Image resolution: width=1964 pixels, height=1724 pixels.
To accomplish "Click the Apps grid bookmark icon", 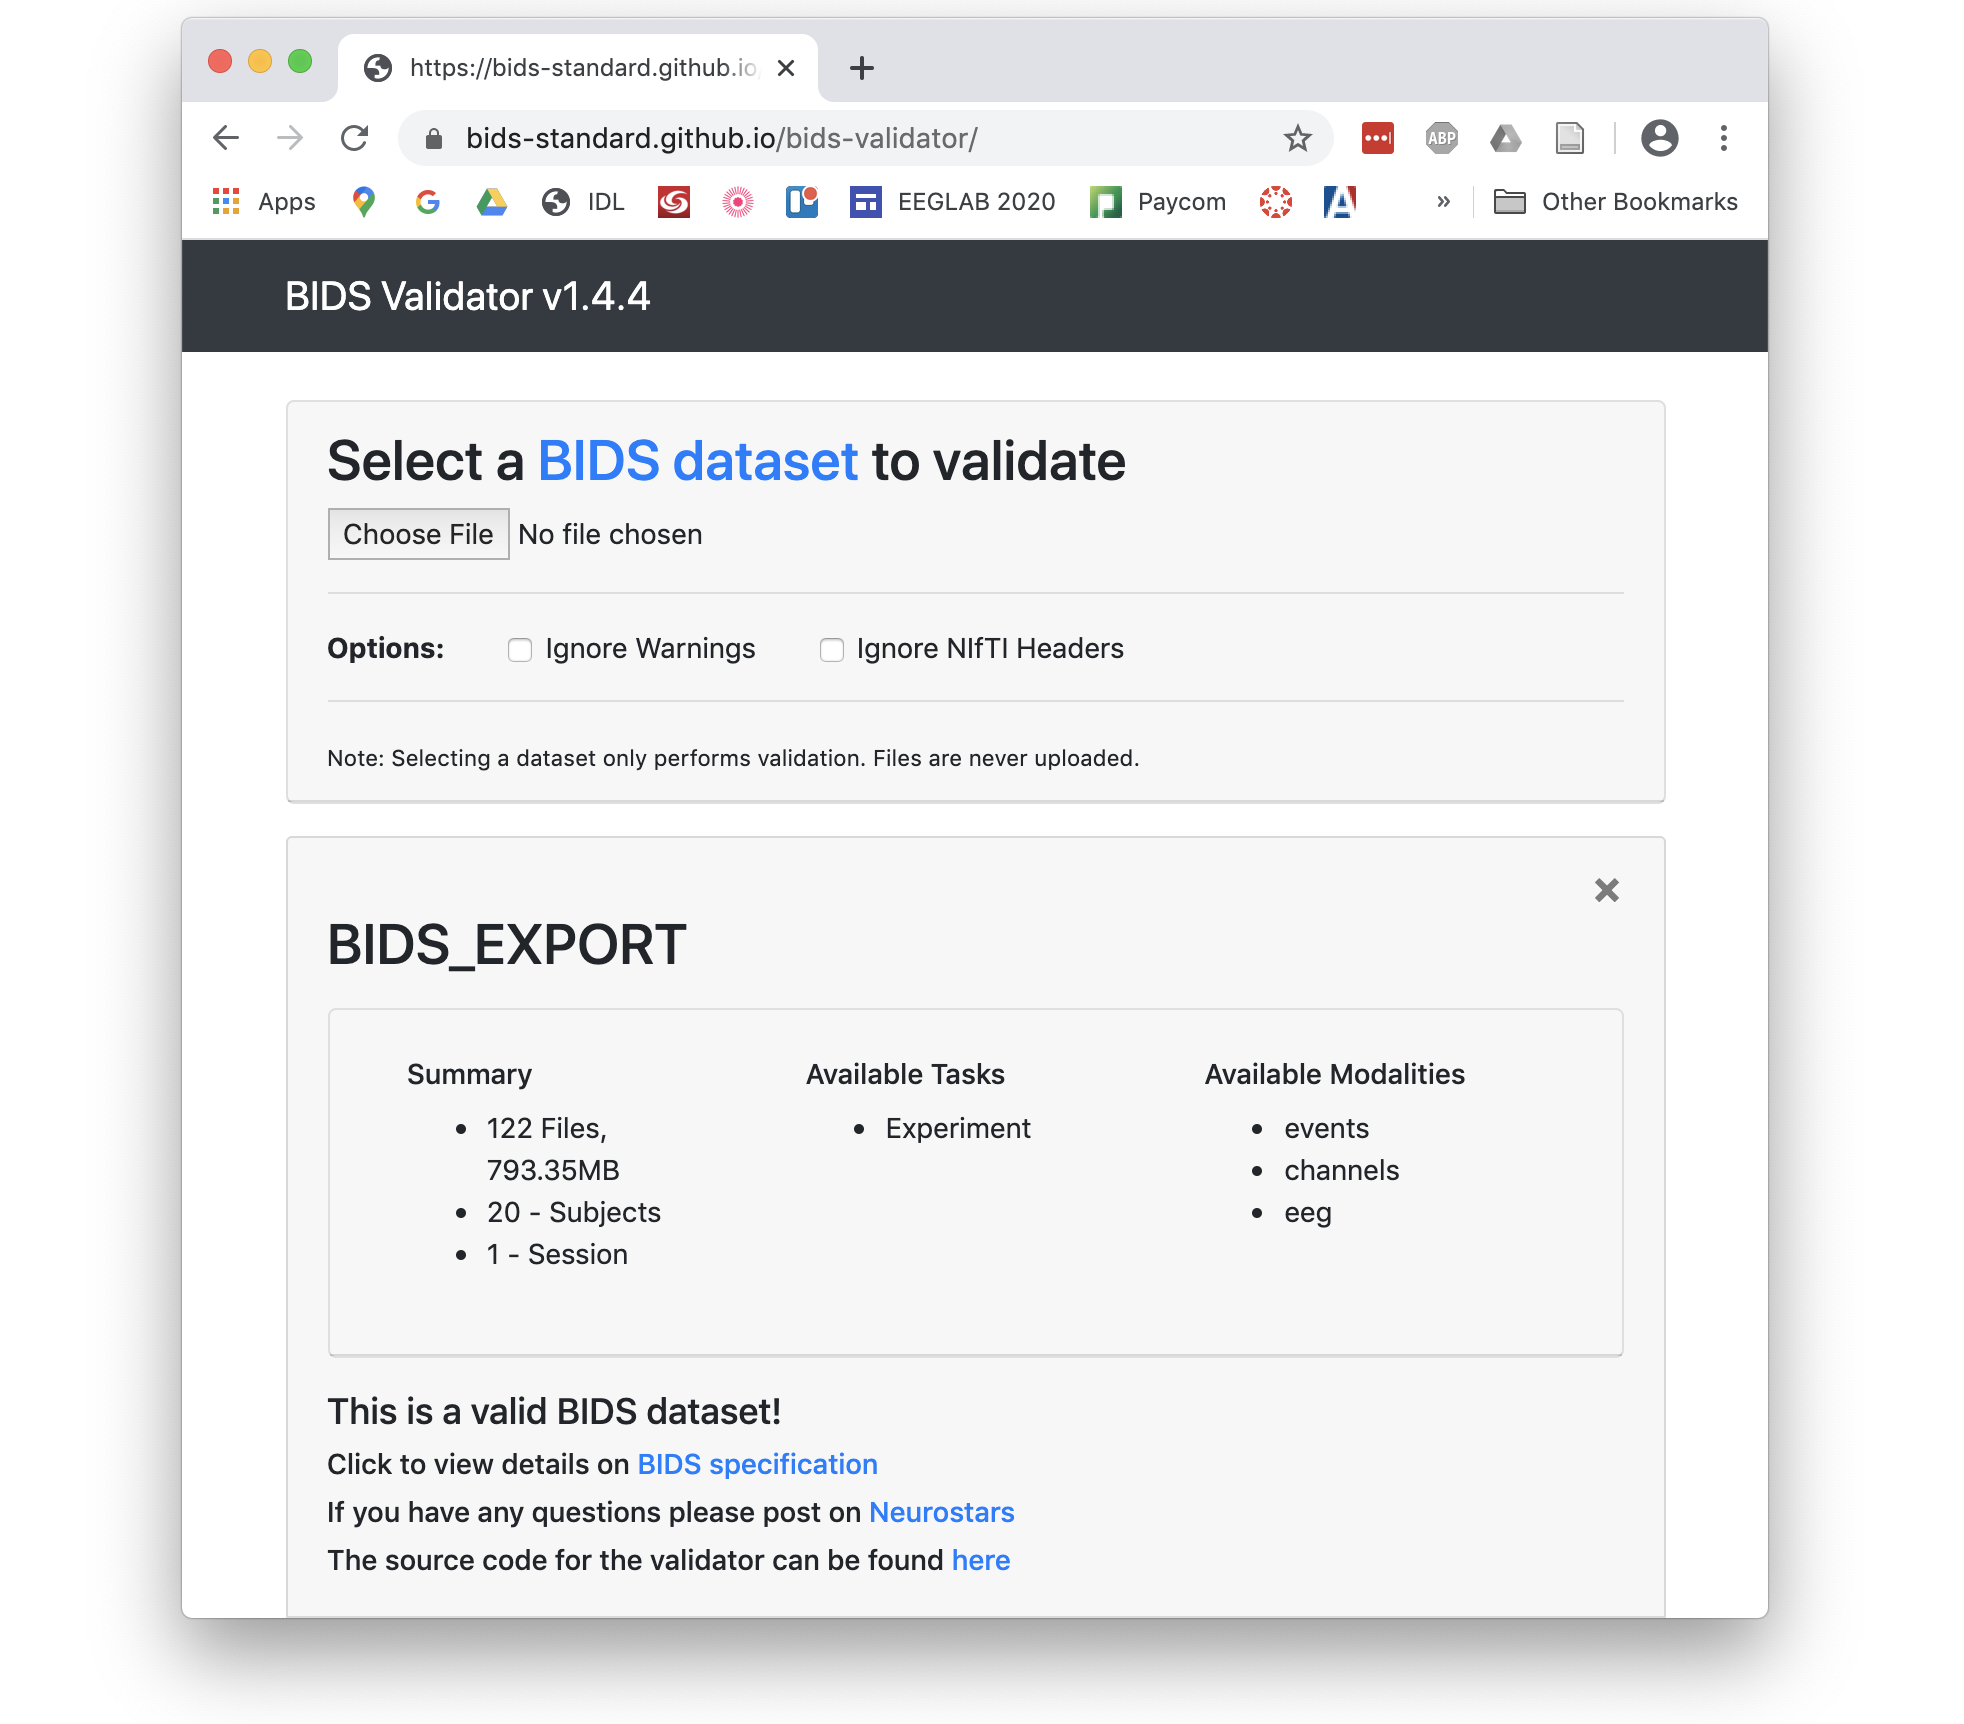I will click(227, 202).
